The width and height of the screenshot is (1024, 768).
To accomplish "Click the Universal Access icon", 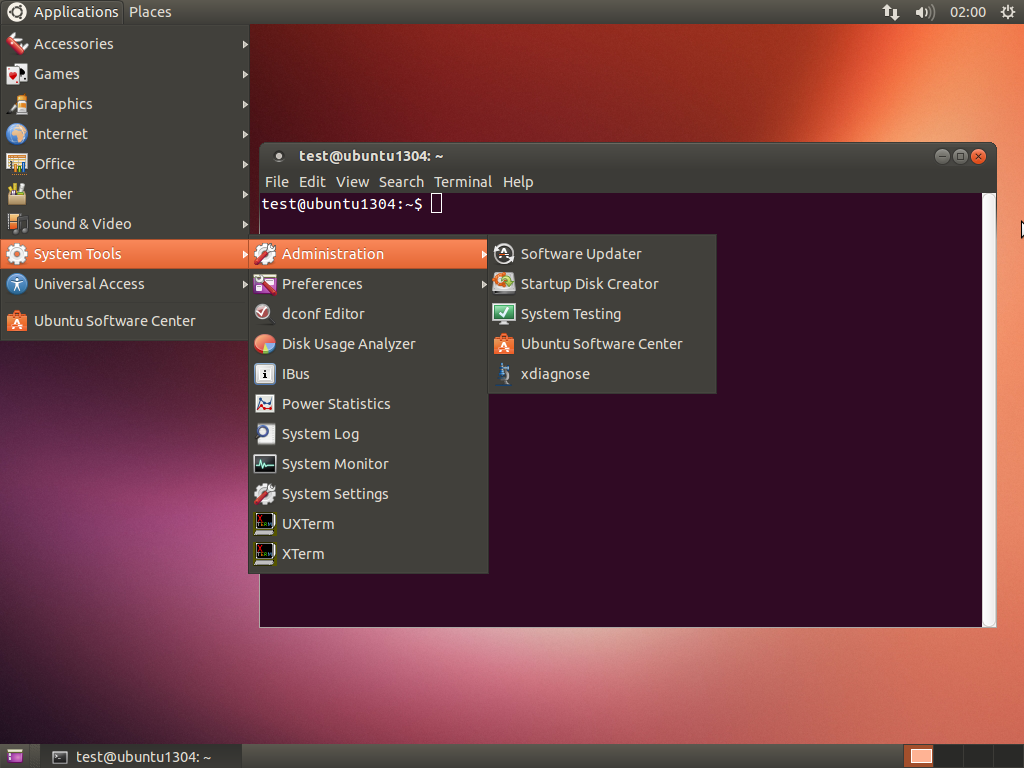I will pyautogui.click(x=17, y=284).
